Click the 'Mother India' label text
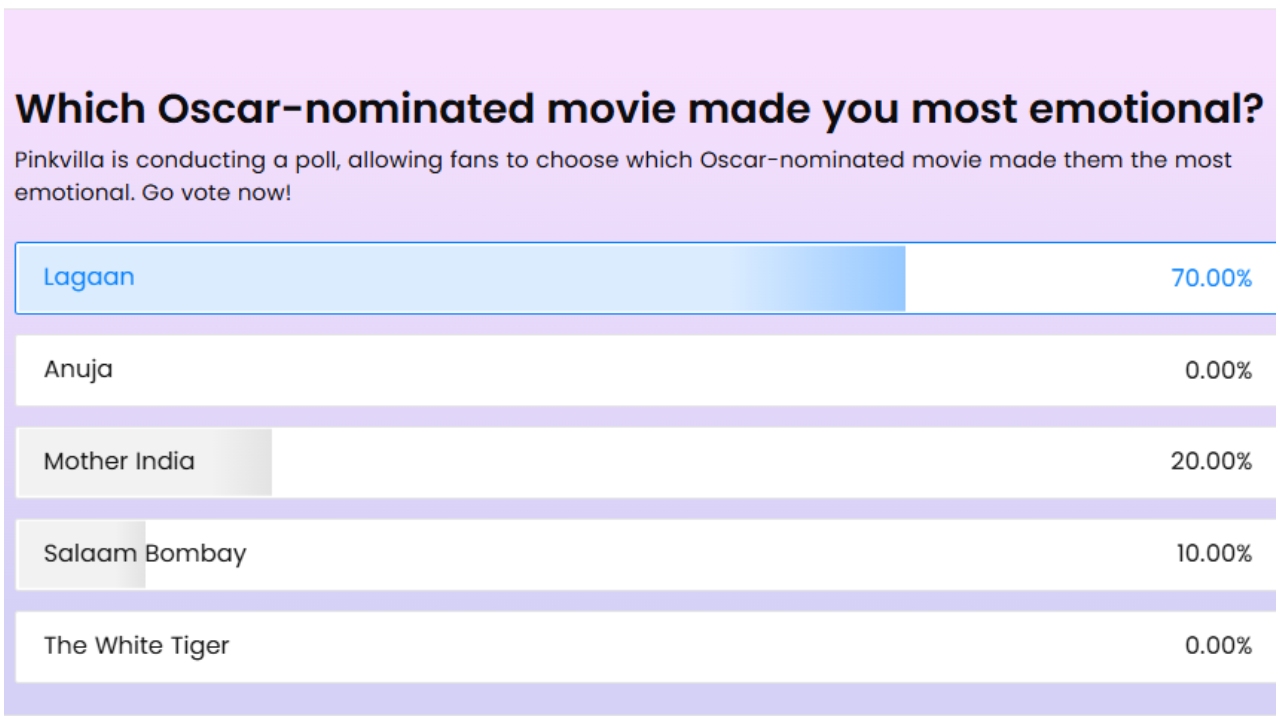 (x=119, y=462)
